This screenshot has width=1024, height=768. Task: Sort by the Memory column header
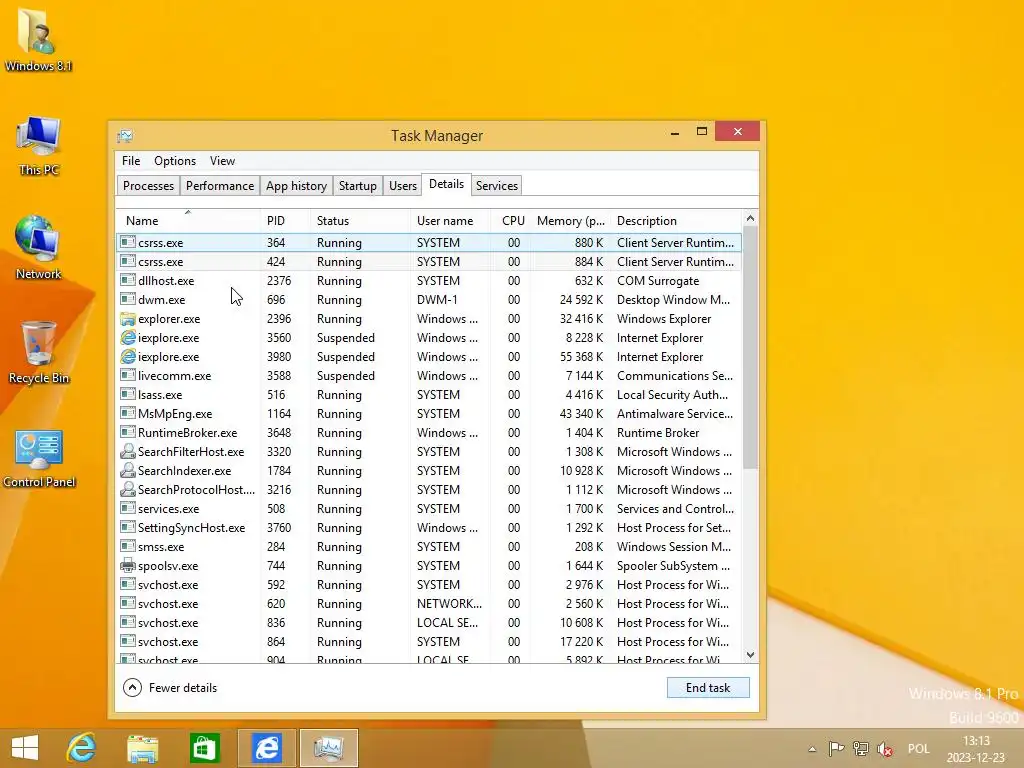571,221
